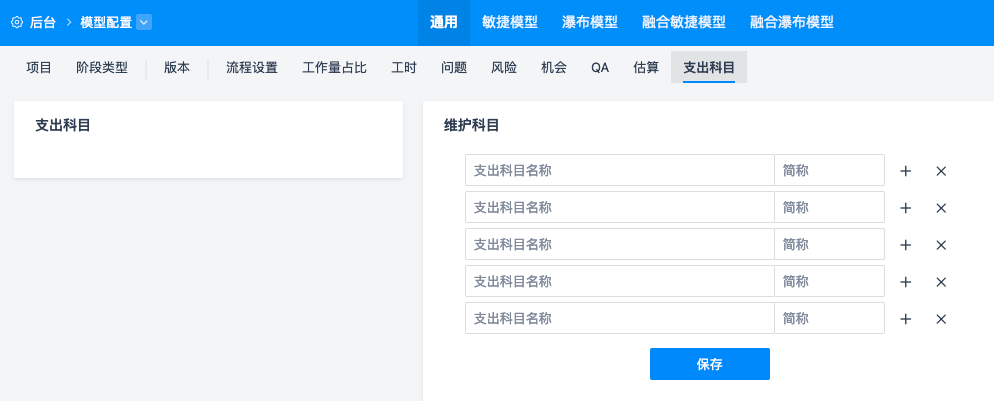
Task: Select the 流程设置 sub-tab
Action: [x=252, y=68]
